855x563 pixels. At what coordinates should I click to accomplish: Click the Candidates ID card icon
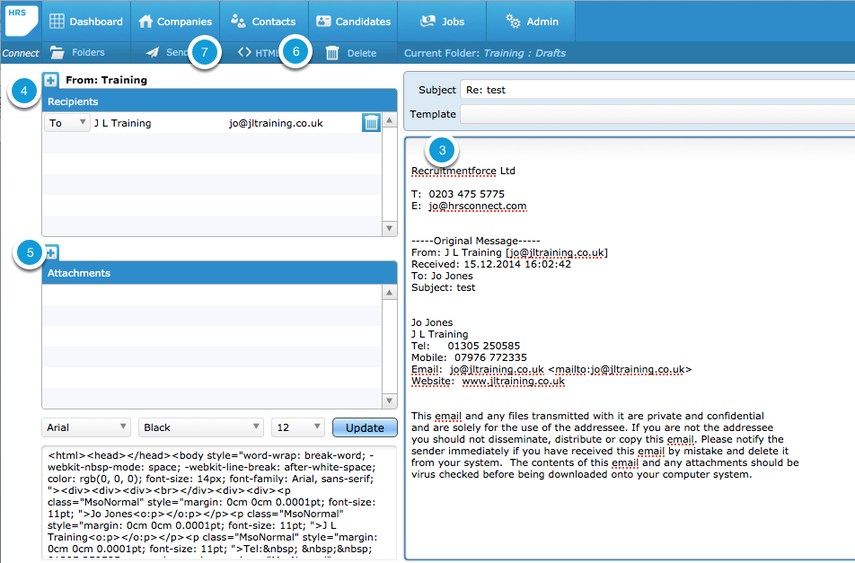click(323, 21)
